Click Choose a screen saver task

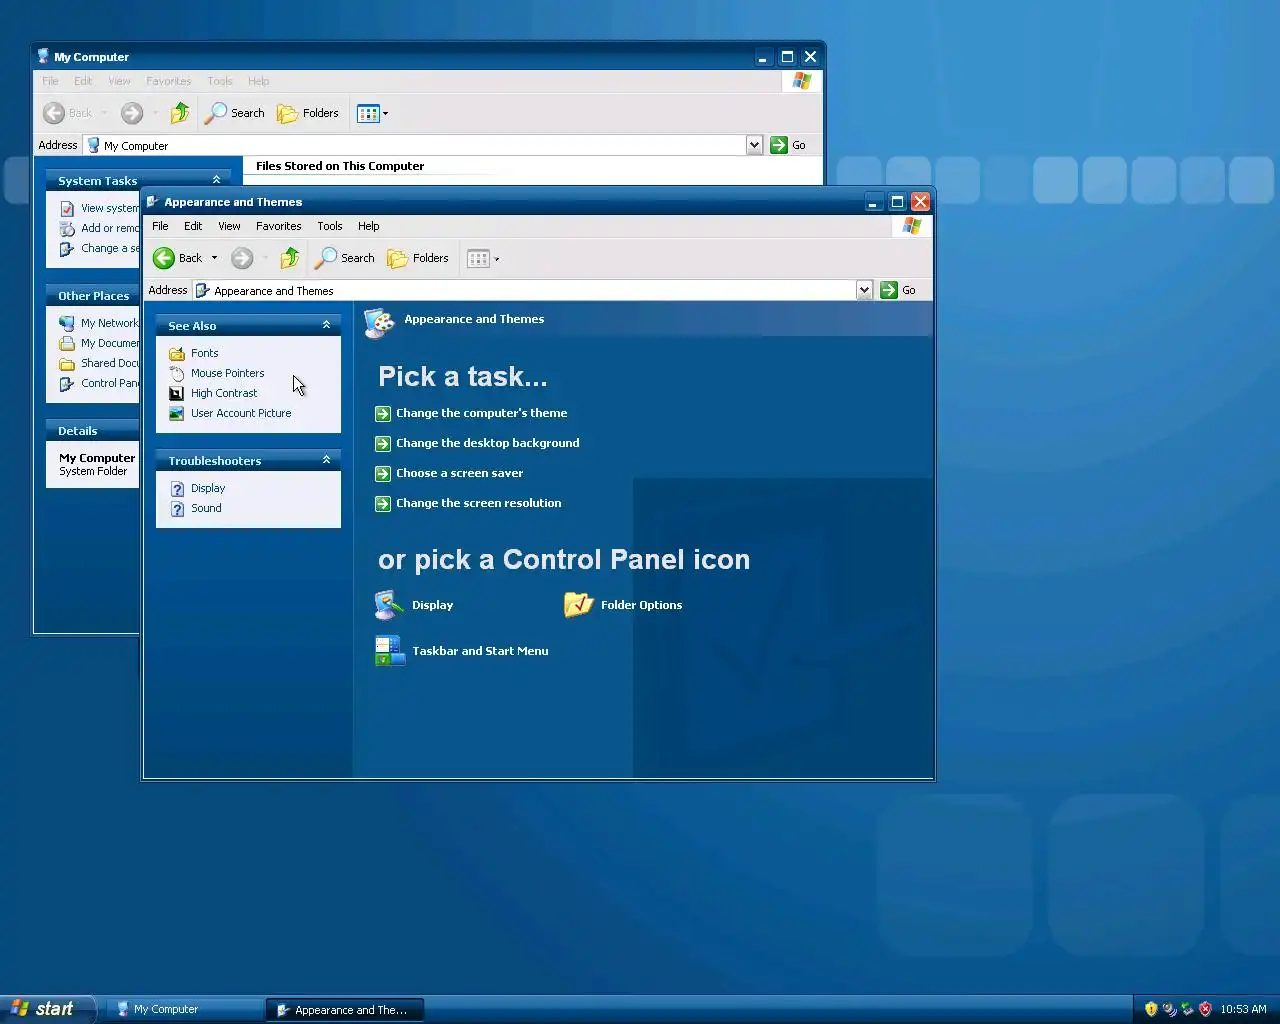point(459,473)
